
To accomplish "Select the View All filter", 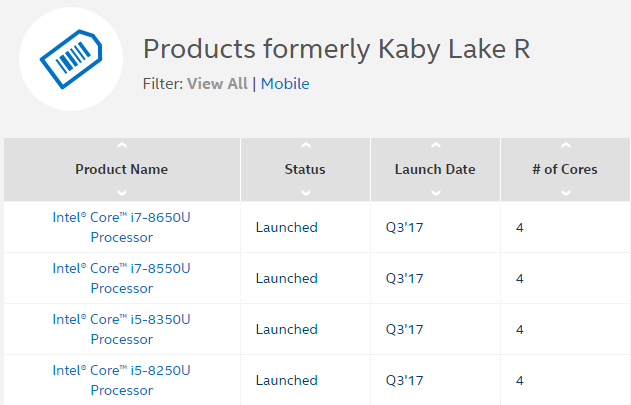I will click(x=217, y=84).
